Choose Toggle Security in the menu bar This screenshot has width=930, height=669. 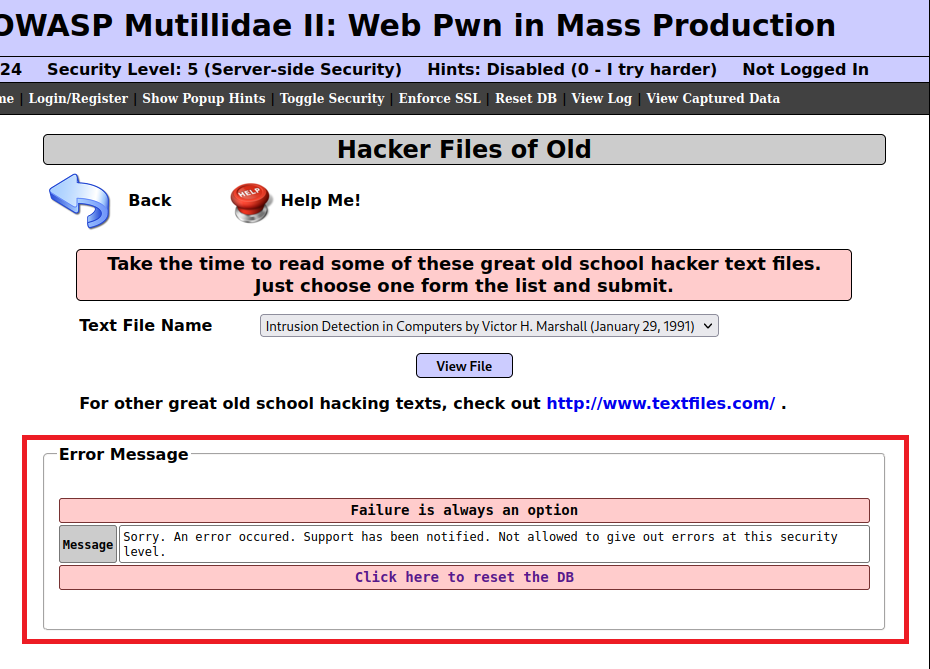(x=332, y=98)
